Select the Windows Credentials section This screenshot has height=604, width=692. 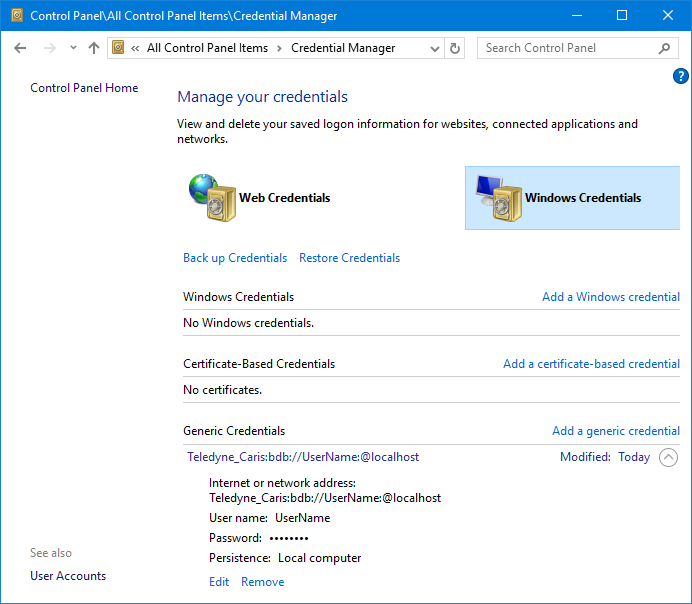[x=582, y=198]
